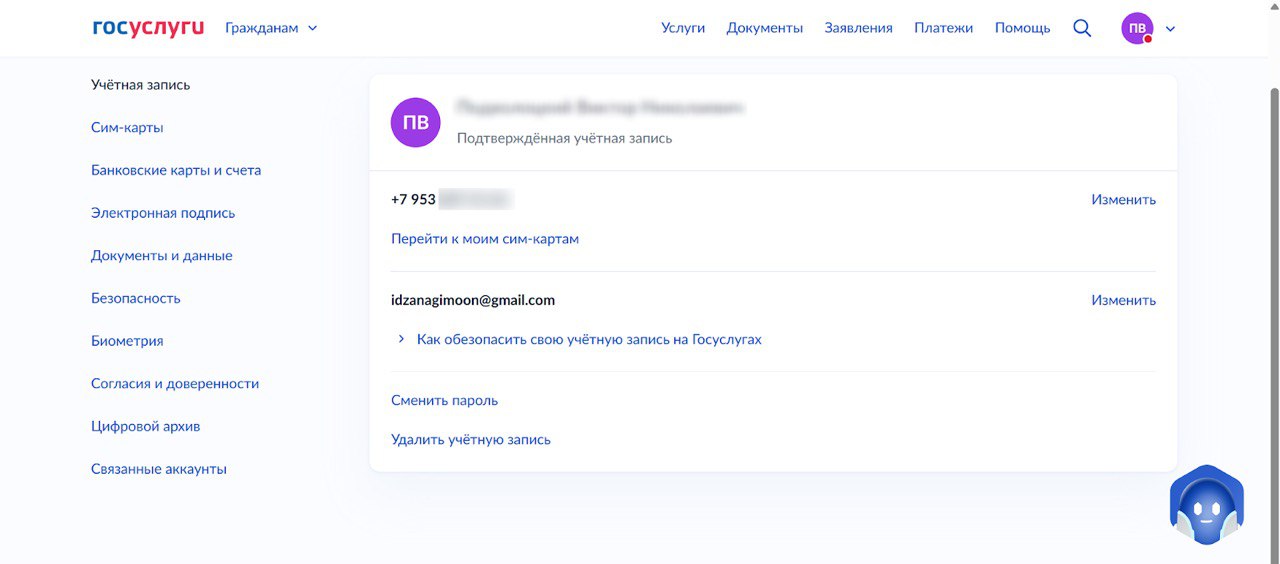
Task: Follow Перейти к моим сим-картам link
Action: click(x=485, y=239)
